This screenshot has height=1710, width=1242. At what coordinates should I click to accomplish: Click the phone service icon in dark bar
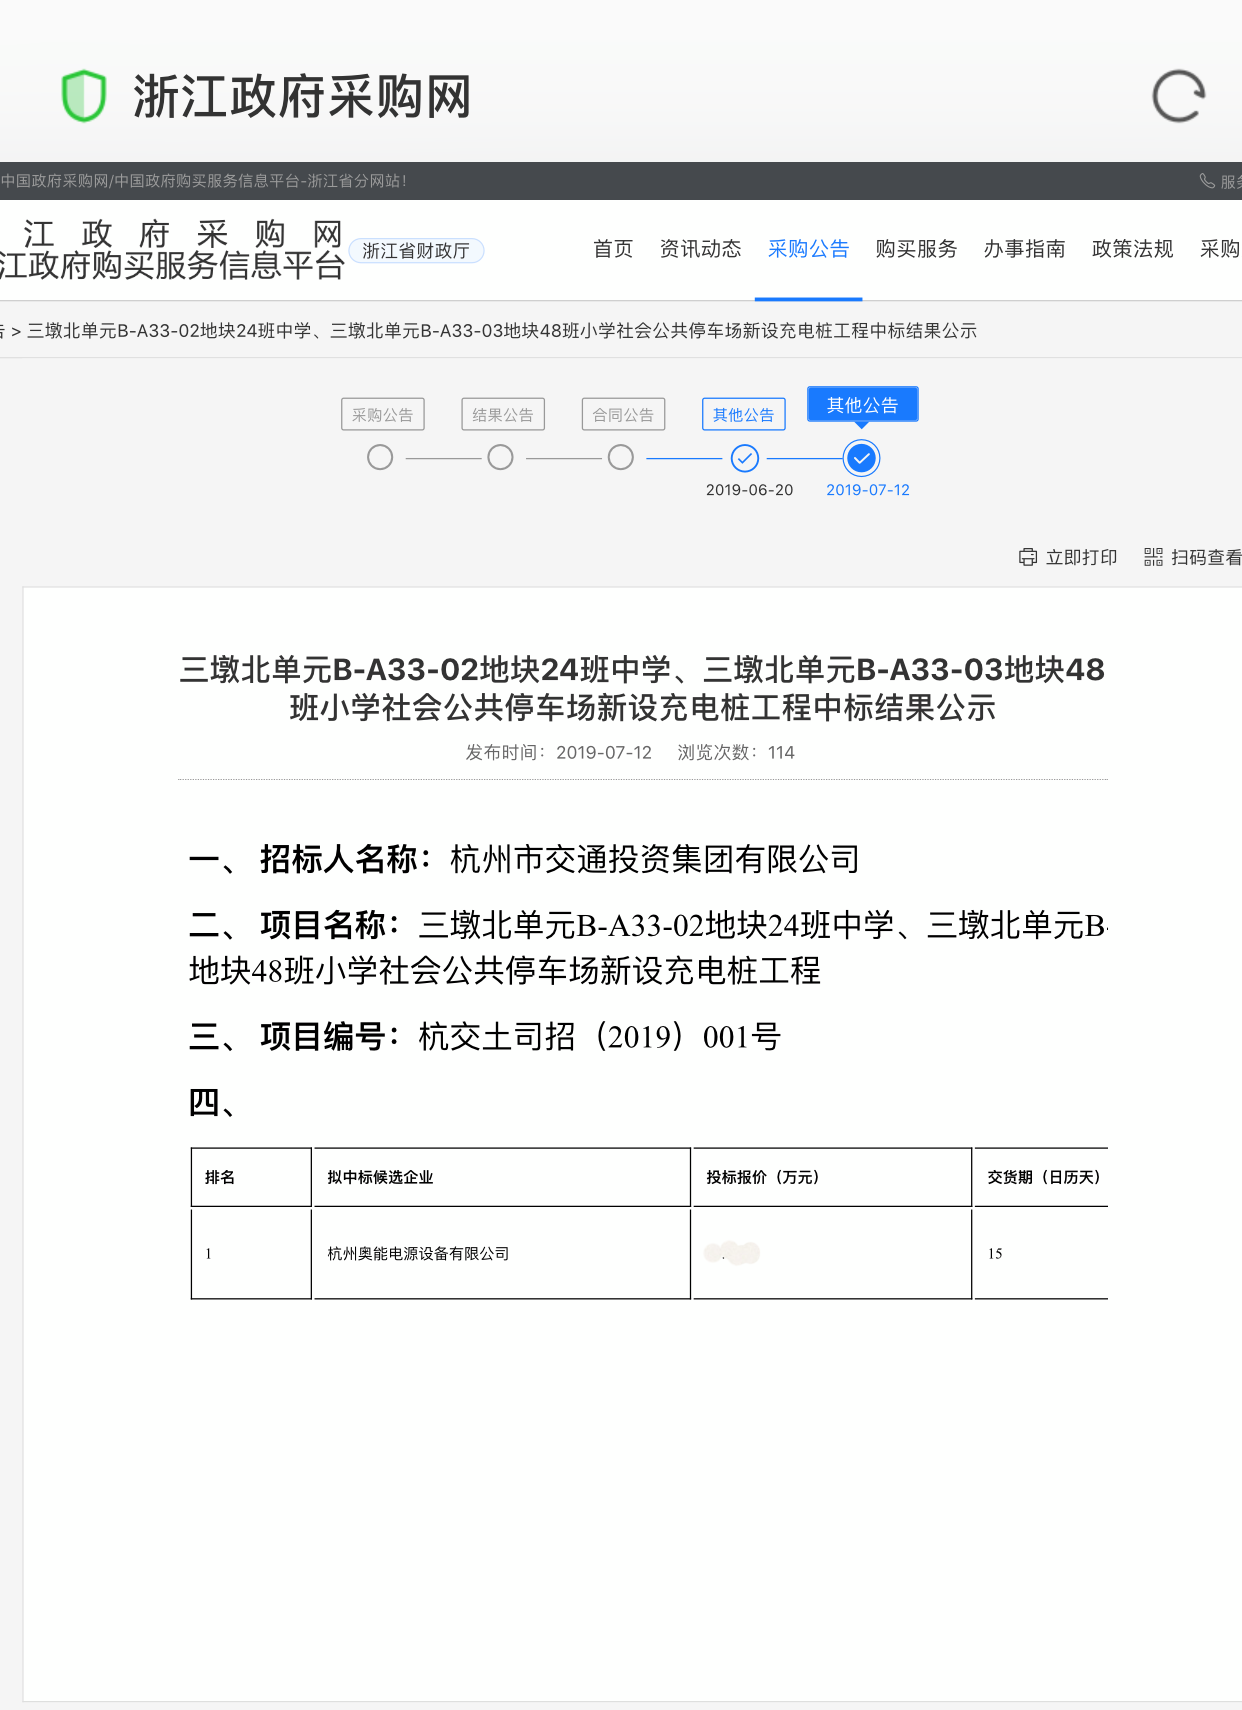1207,181
